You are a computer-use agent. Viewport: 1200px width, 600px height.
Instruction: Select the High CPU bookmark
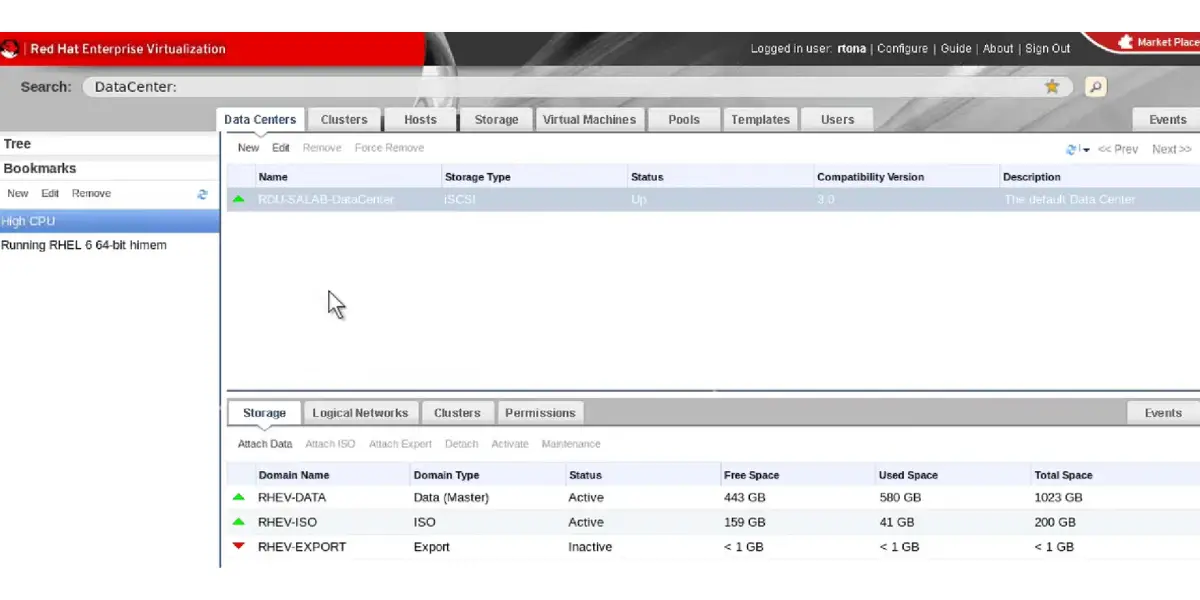click(x=110, y=221)
